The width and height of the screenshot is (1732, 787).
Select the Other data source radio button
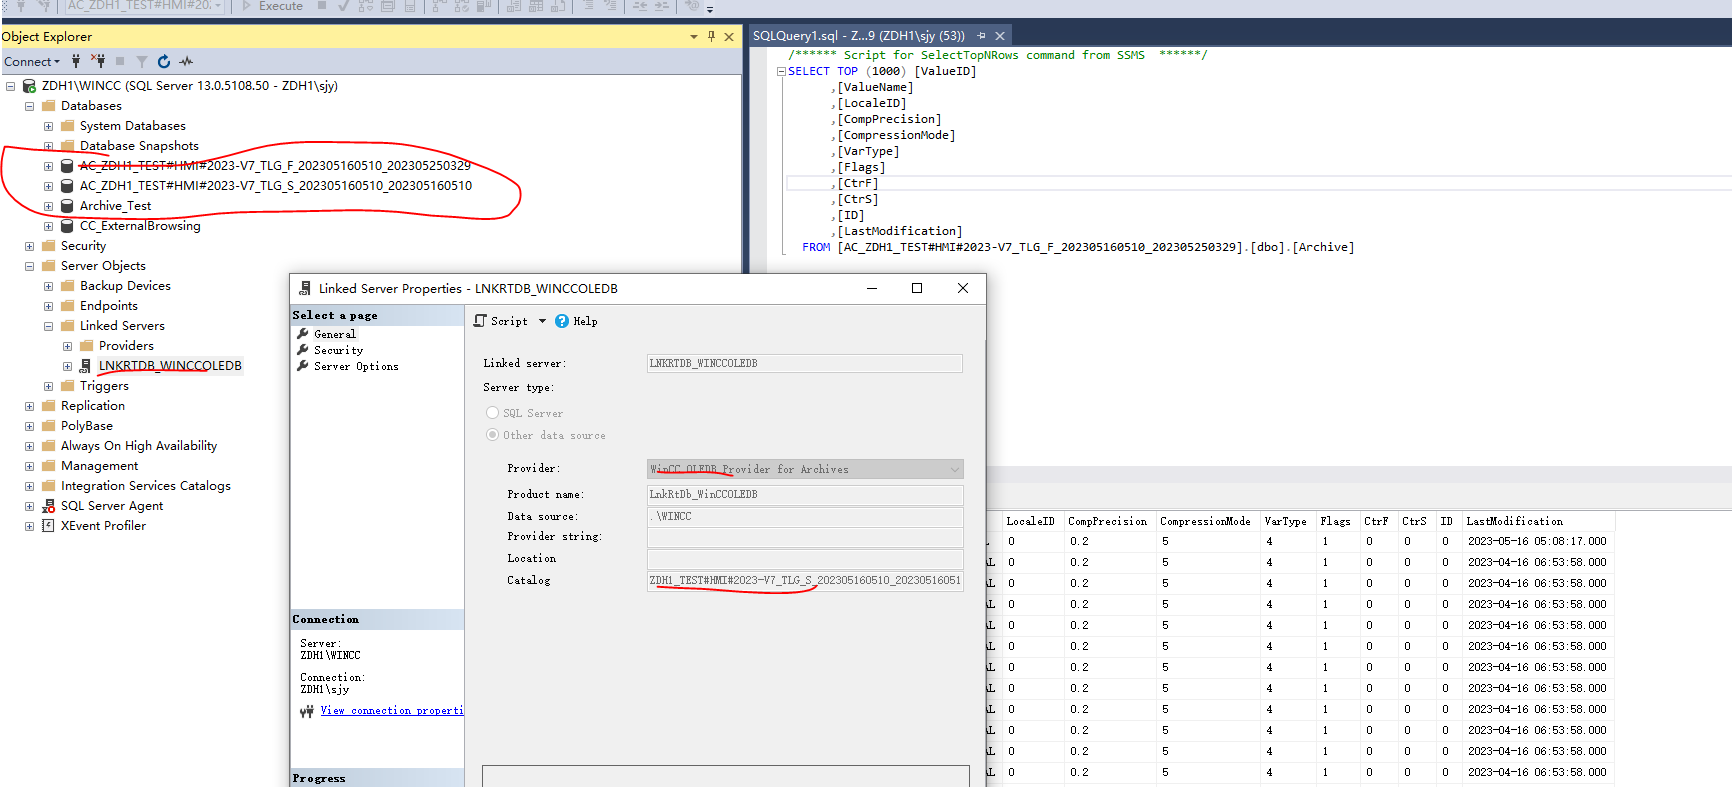coord(492,435)
